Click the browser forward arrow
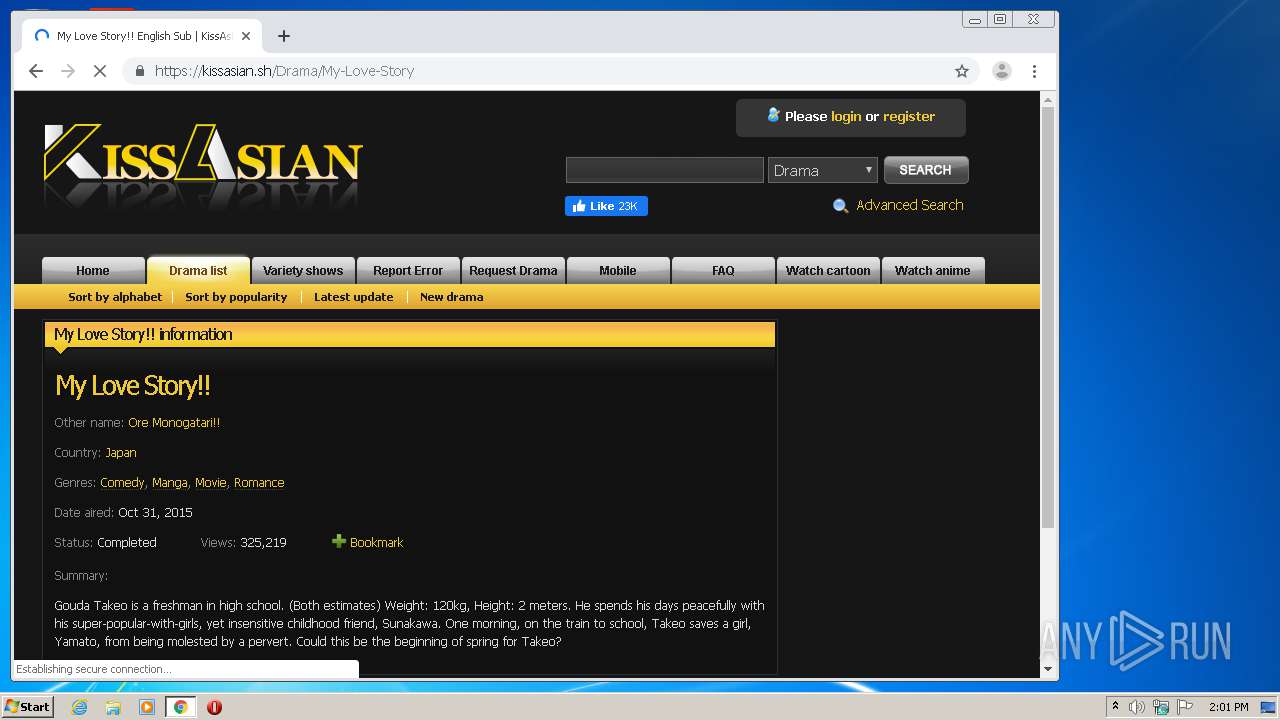 (68, 71)
